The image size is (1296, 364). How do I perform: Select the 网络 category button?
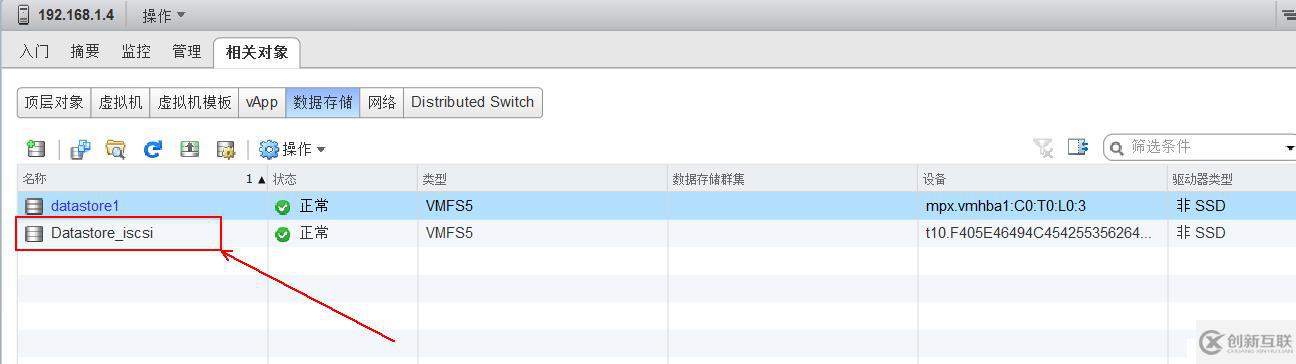[382, 102]
